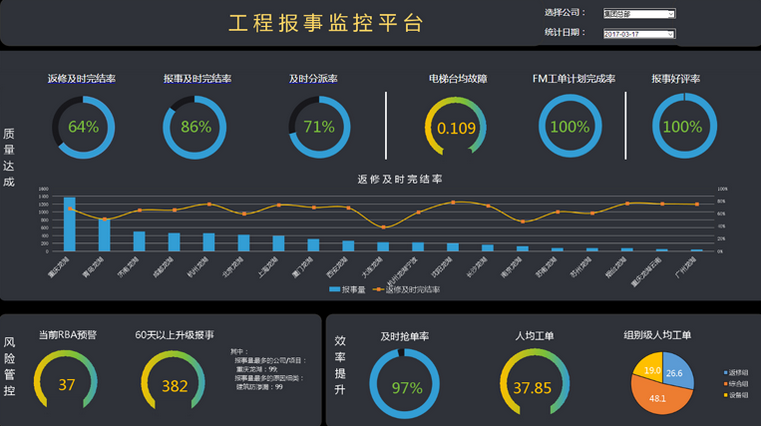The width and height of the screenshot is (761, 426).
Task: Click the 71% 及时分派率 donut gauge
Action: [x=319, y=127]
